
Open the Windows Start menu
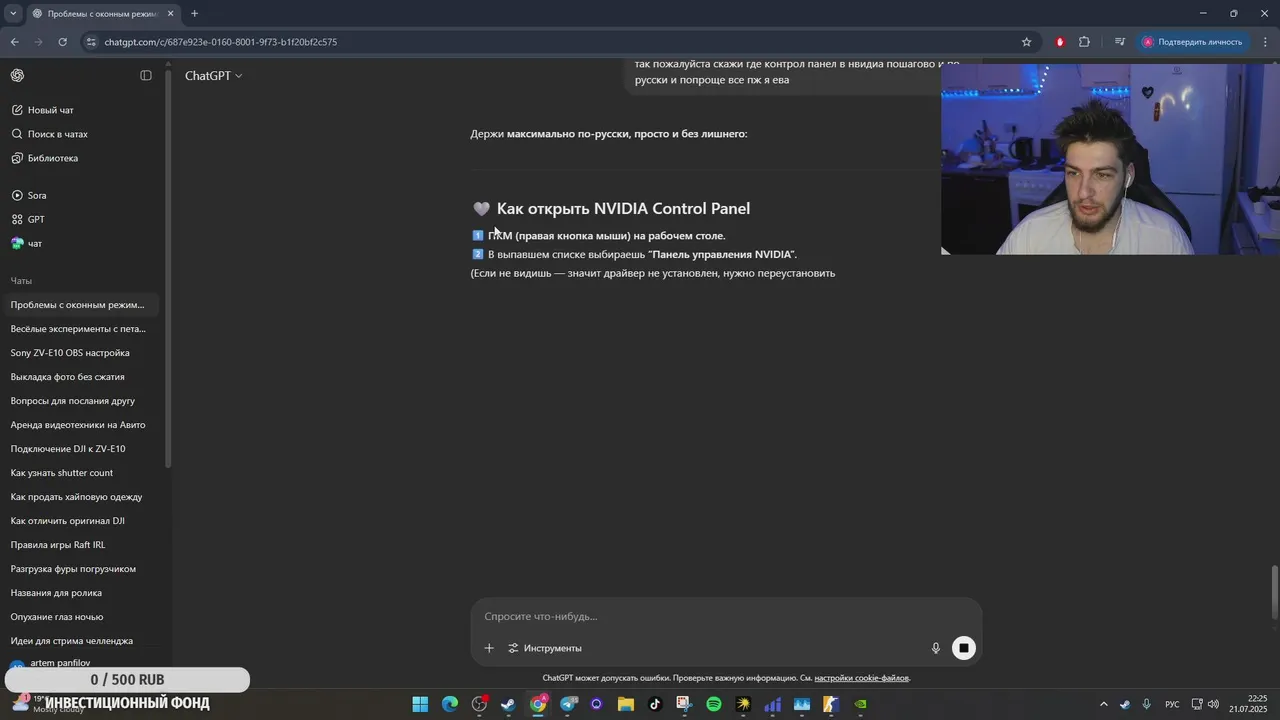point(420,704)
